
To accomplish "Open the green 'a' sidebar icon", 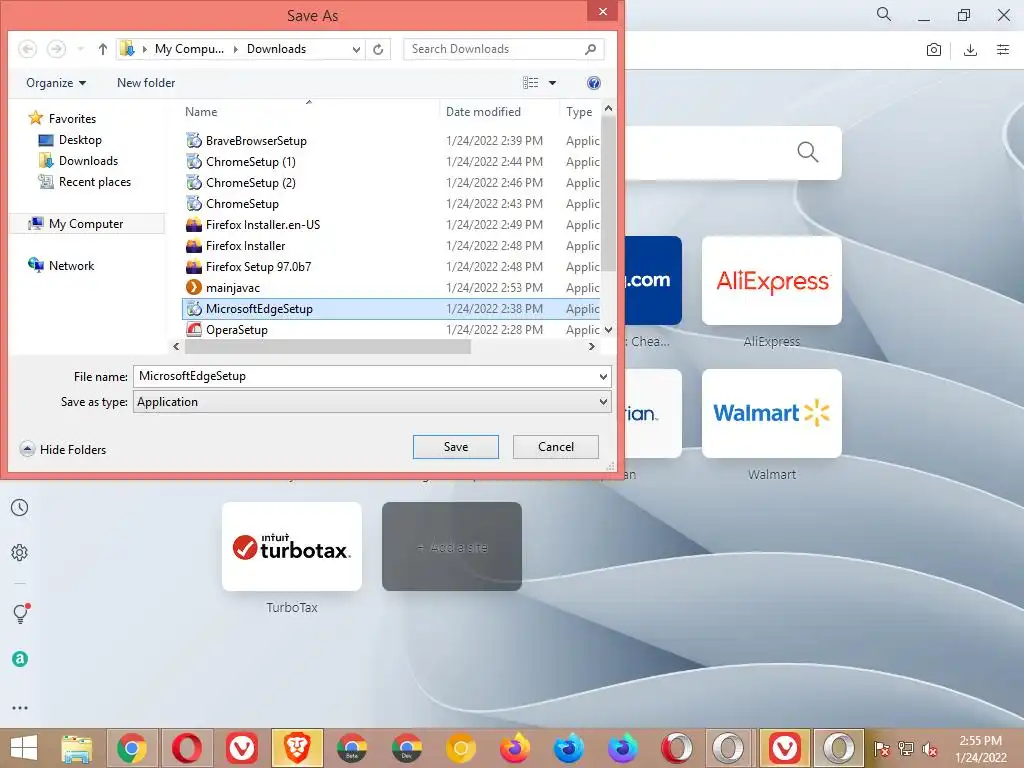I will click(20, 659).
